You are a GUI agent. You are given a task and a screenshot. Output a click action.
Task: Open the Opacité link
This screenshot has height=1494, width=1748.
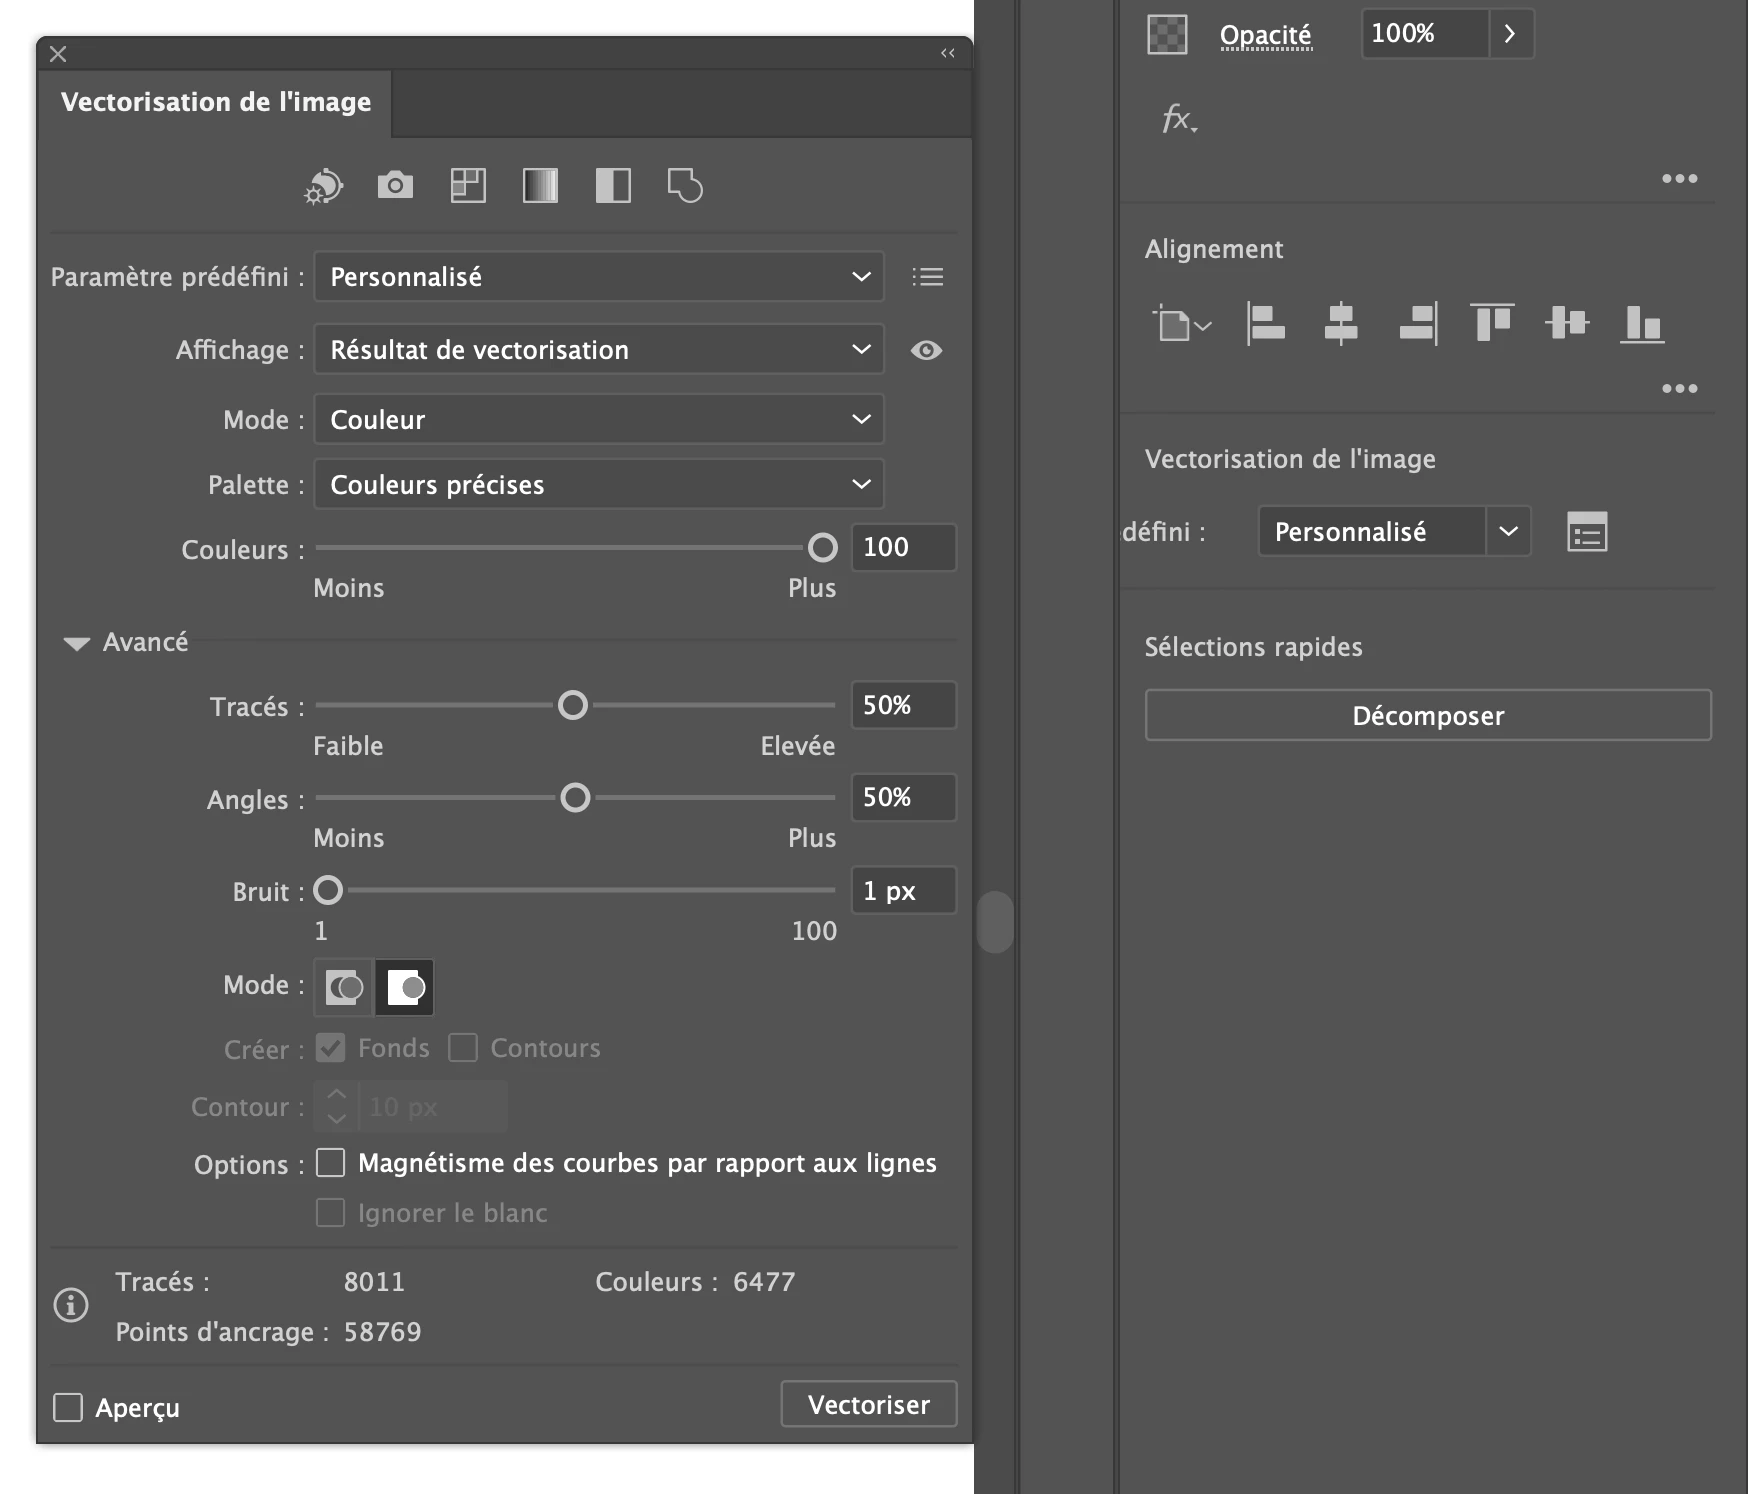[x=1265, y=35]
